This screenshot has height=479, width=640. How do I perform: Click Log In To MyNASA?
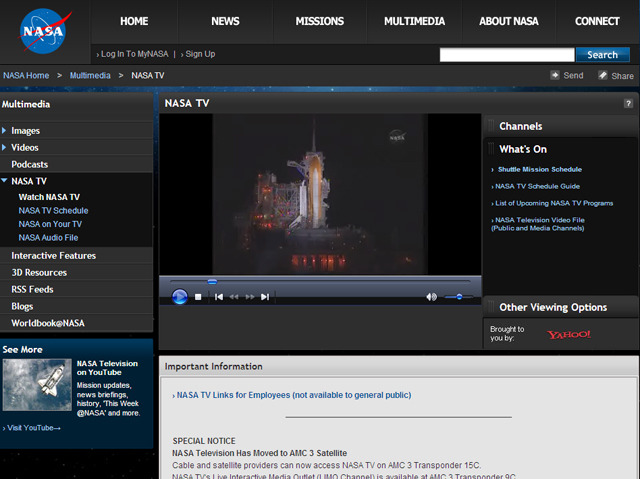pyautogui.click(x=132, y=54)
